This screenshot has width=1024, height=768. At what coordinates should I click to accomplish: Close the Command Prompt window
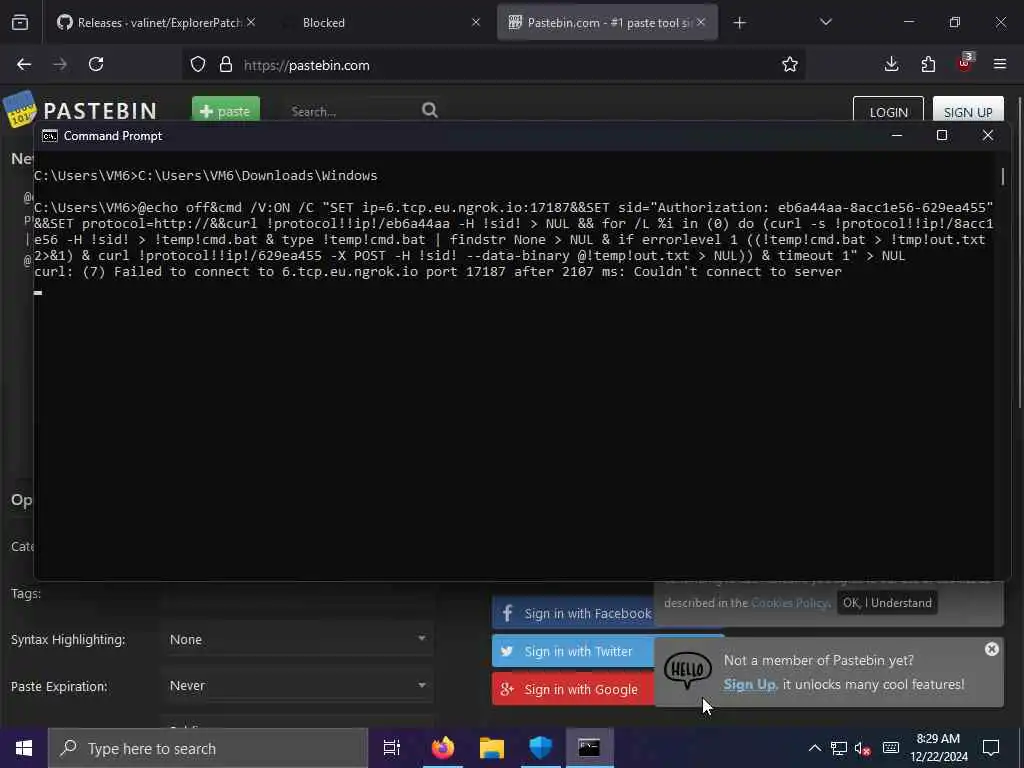(x=987, y=135)
